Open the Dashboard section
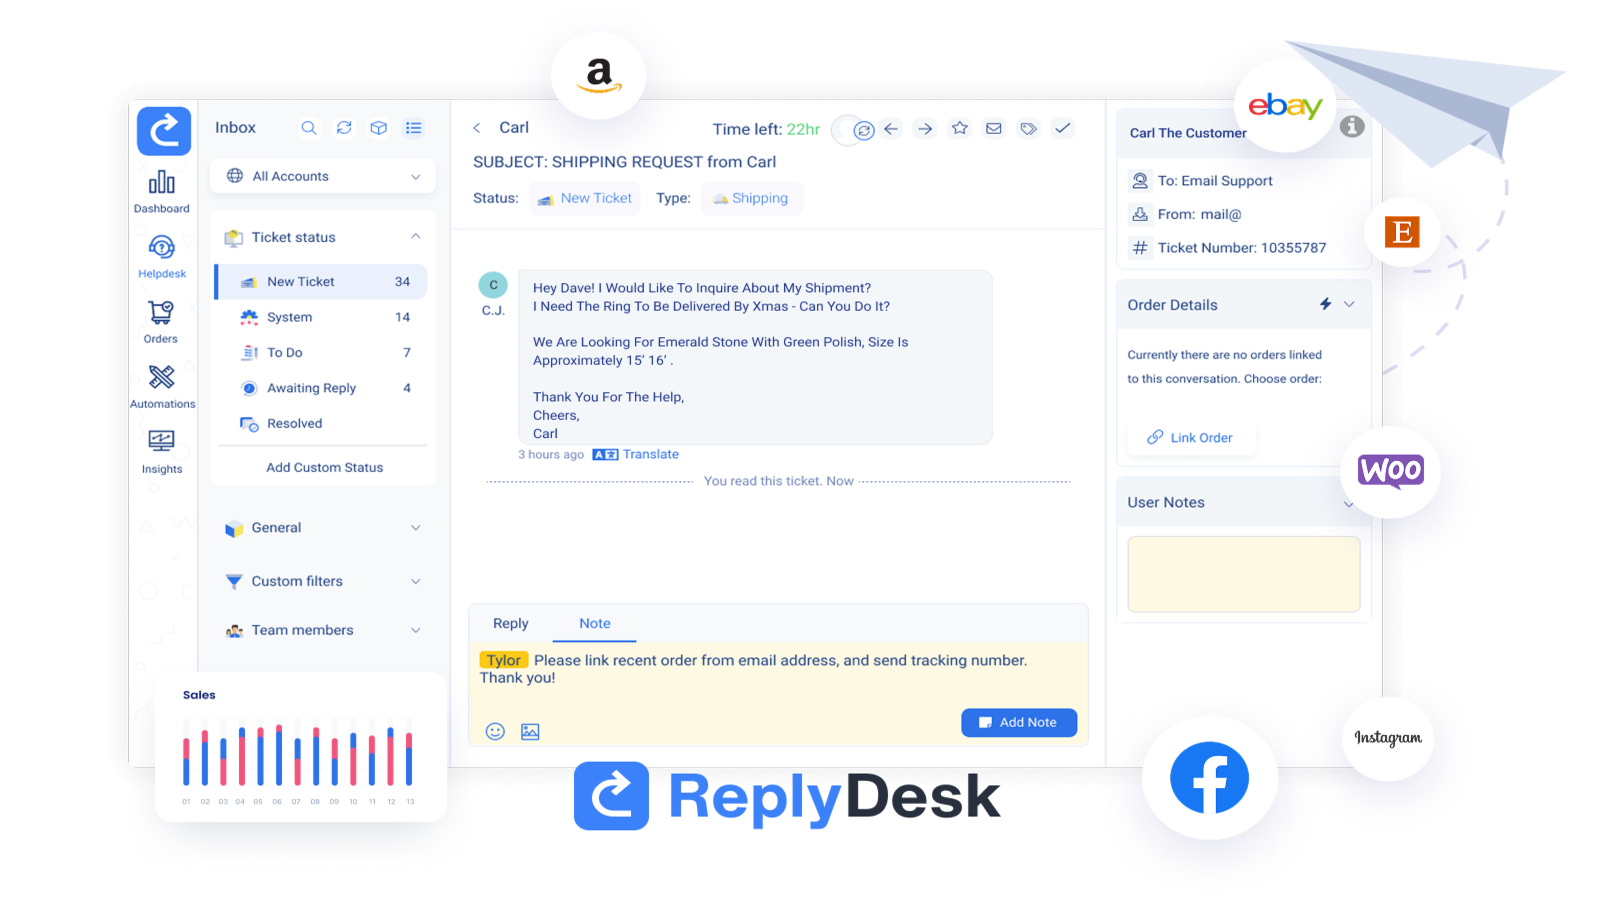This screenshot has height=900, width=1600. click(x=162, y=192)
